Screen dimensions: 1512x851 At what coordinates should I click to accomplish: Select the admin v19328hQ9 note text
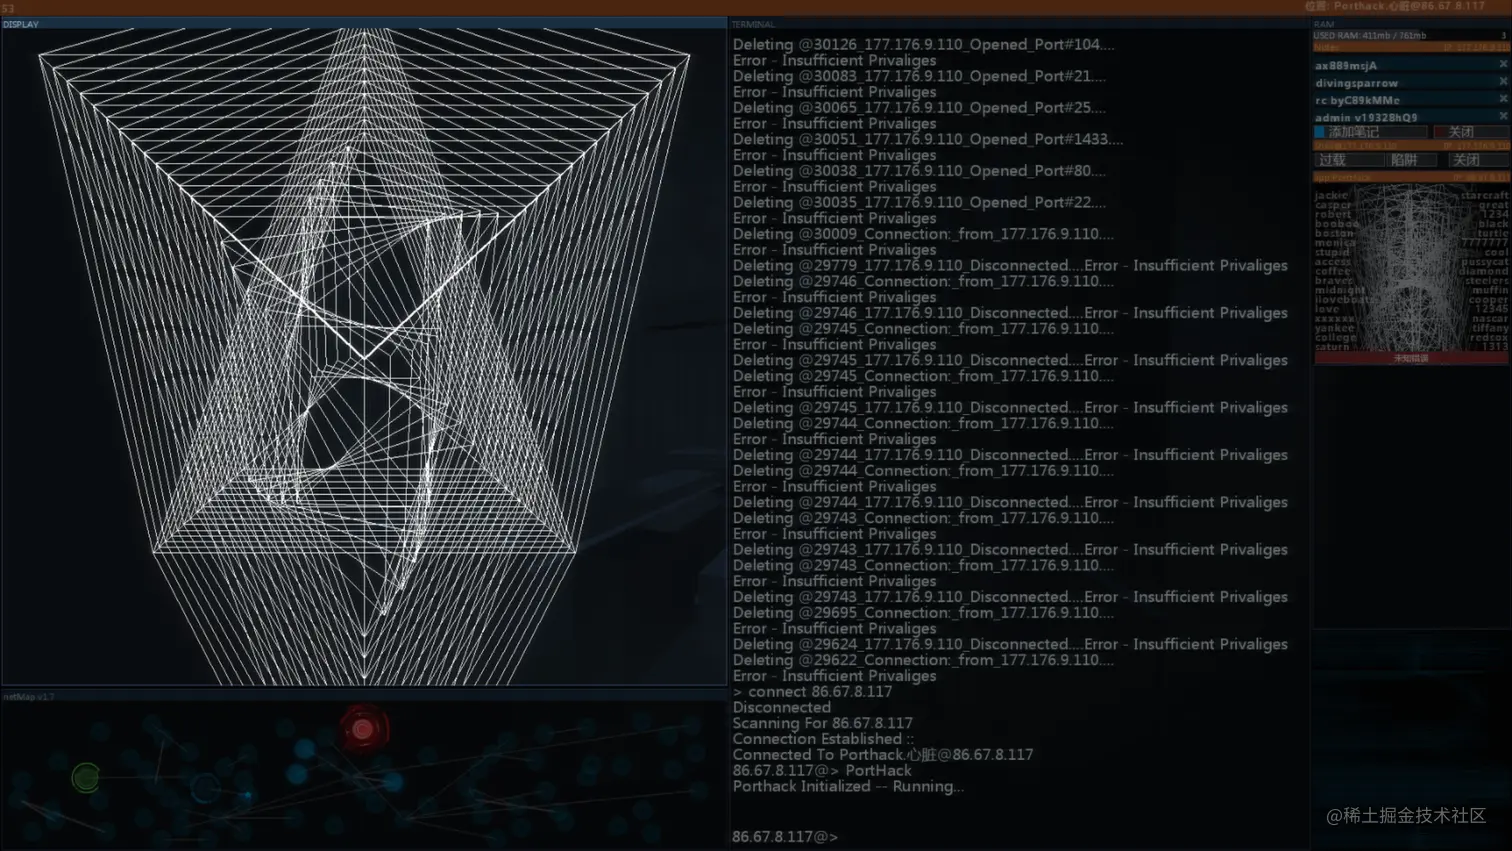(1366, 117)
